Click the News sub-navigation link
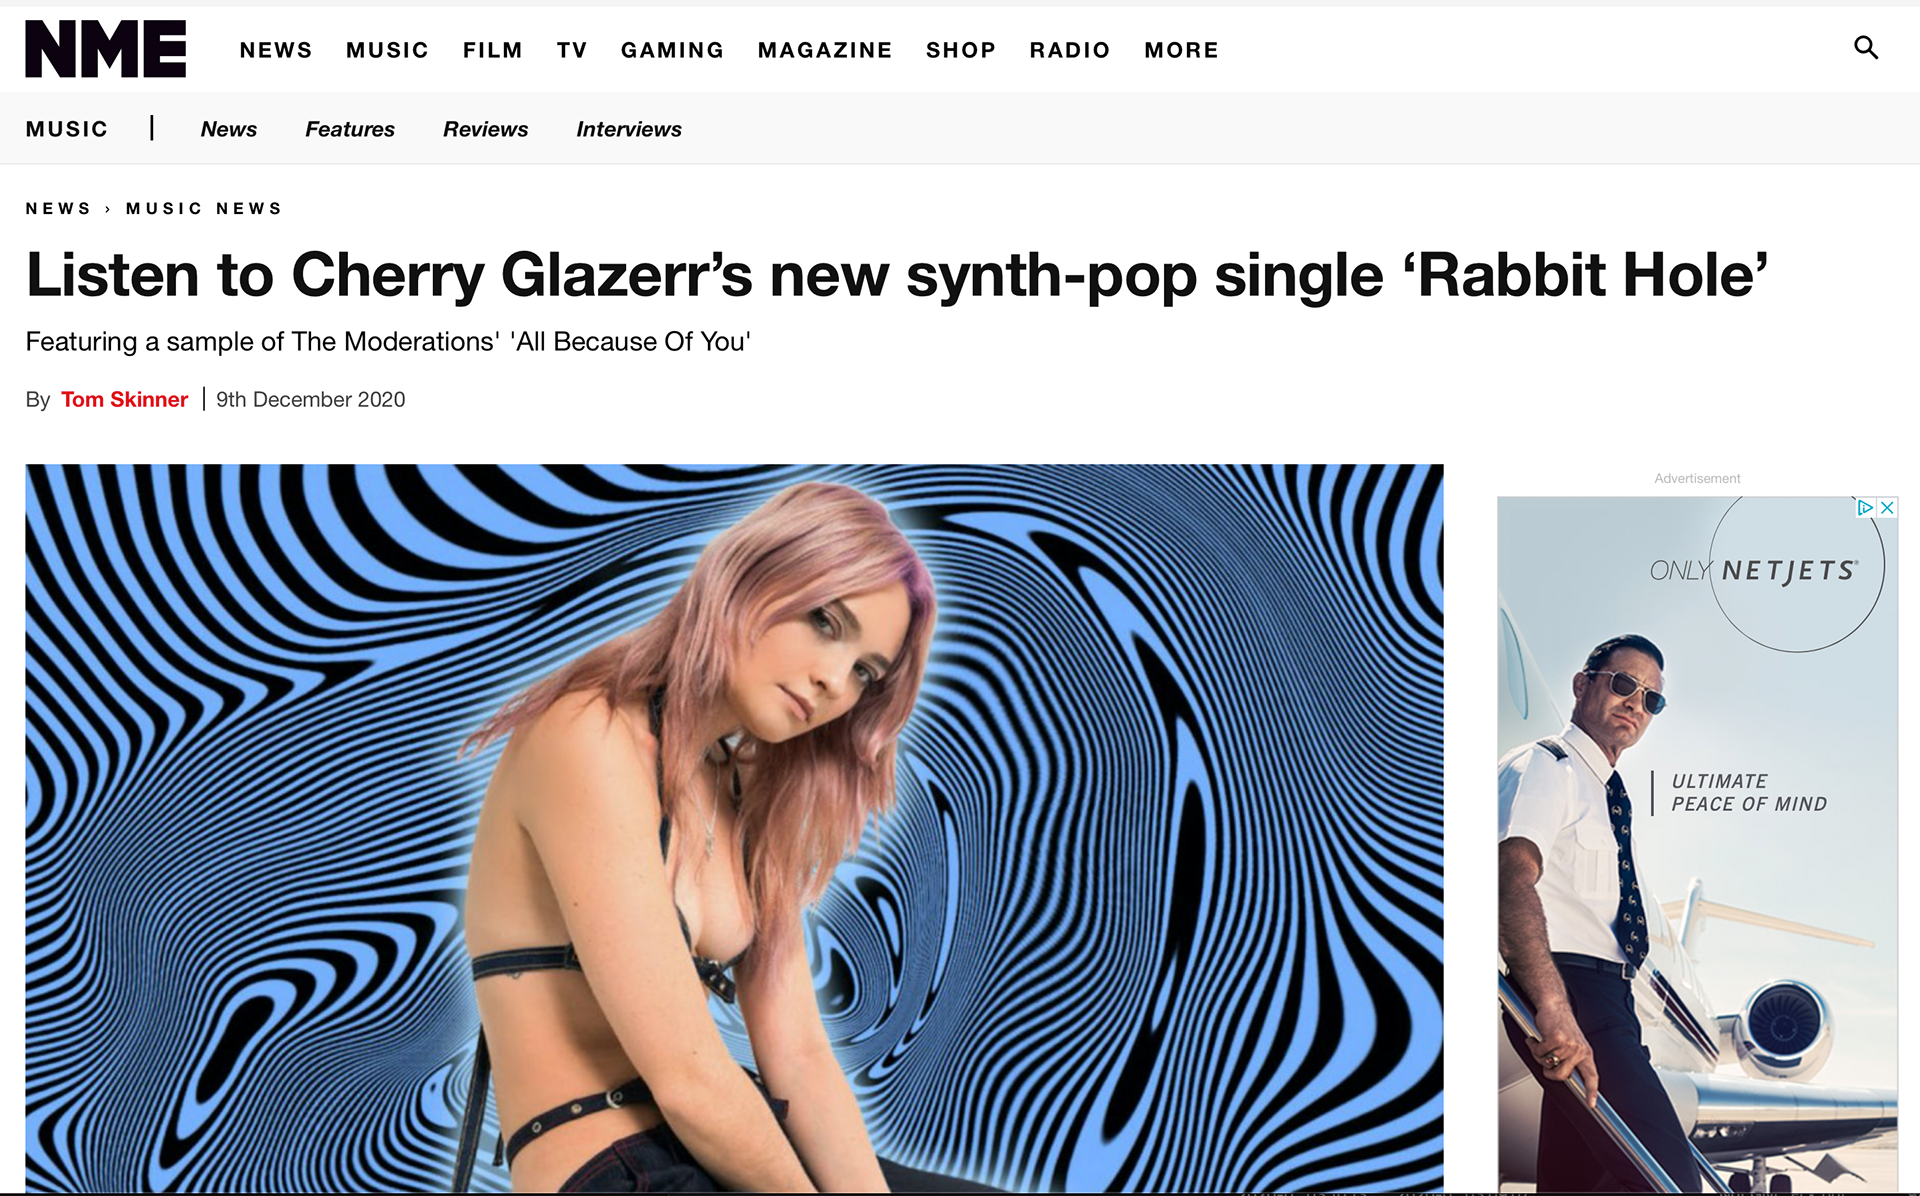This screenshot has width=1920, height=1196. tap(229, 129)
